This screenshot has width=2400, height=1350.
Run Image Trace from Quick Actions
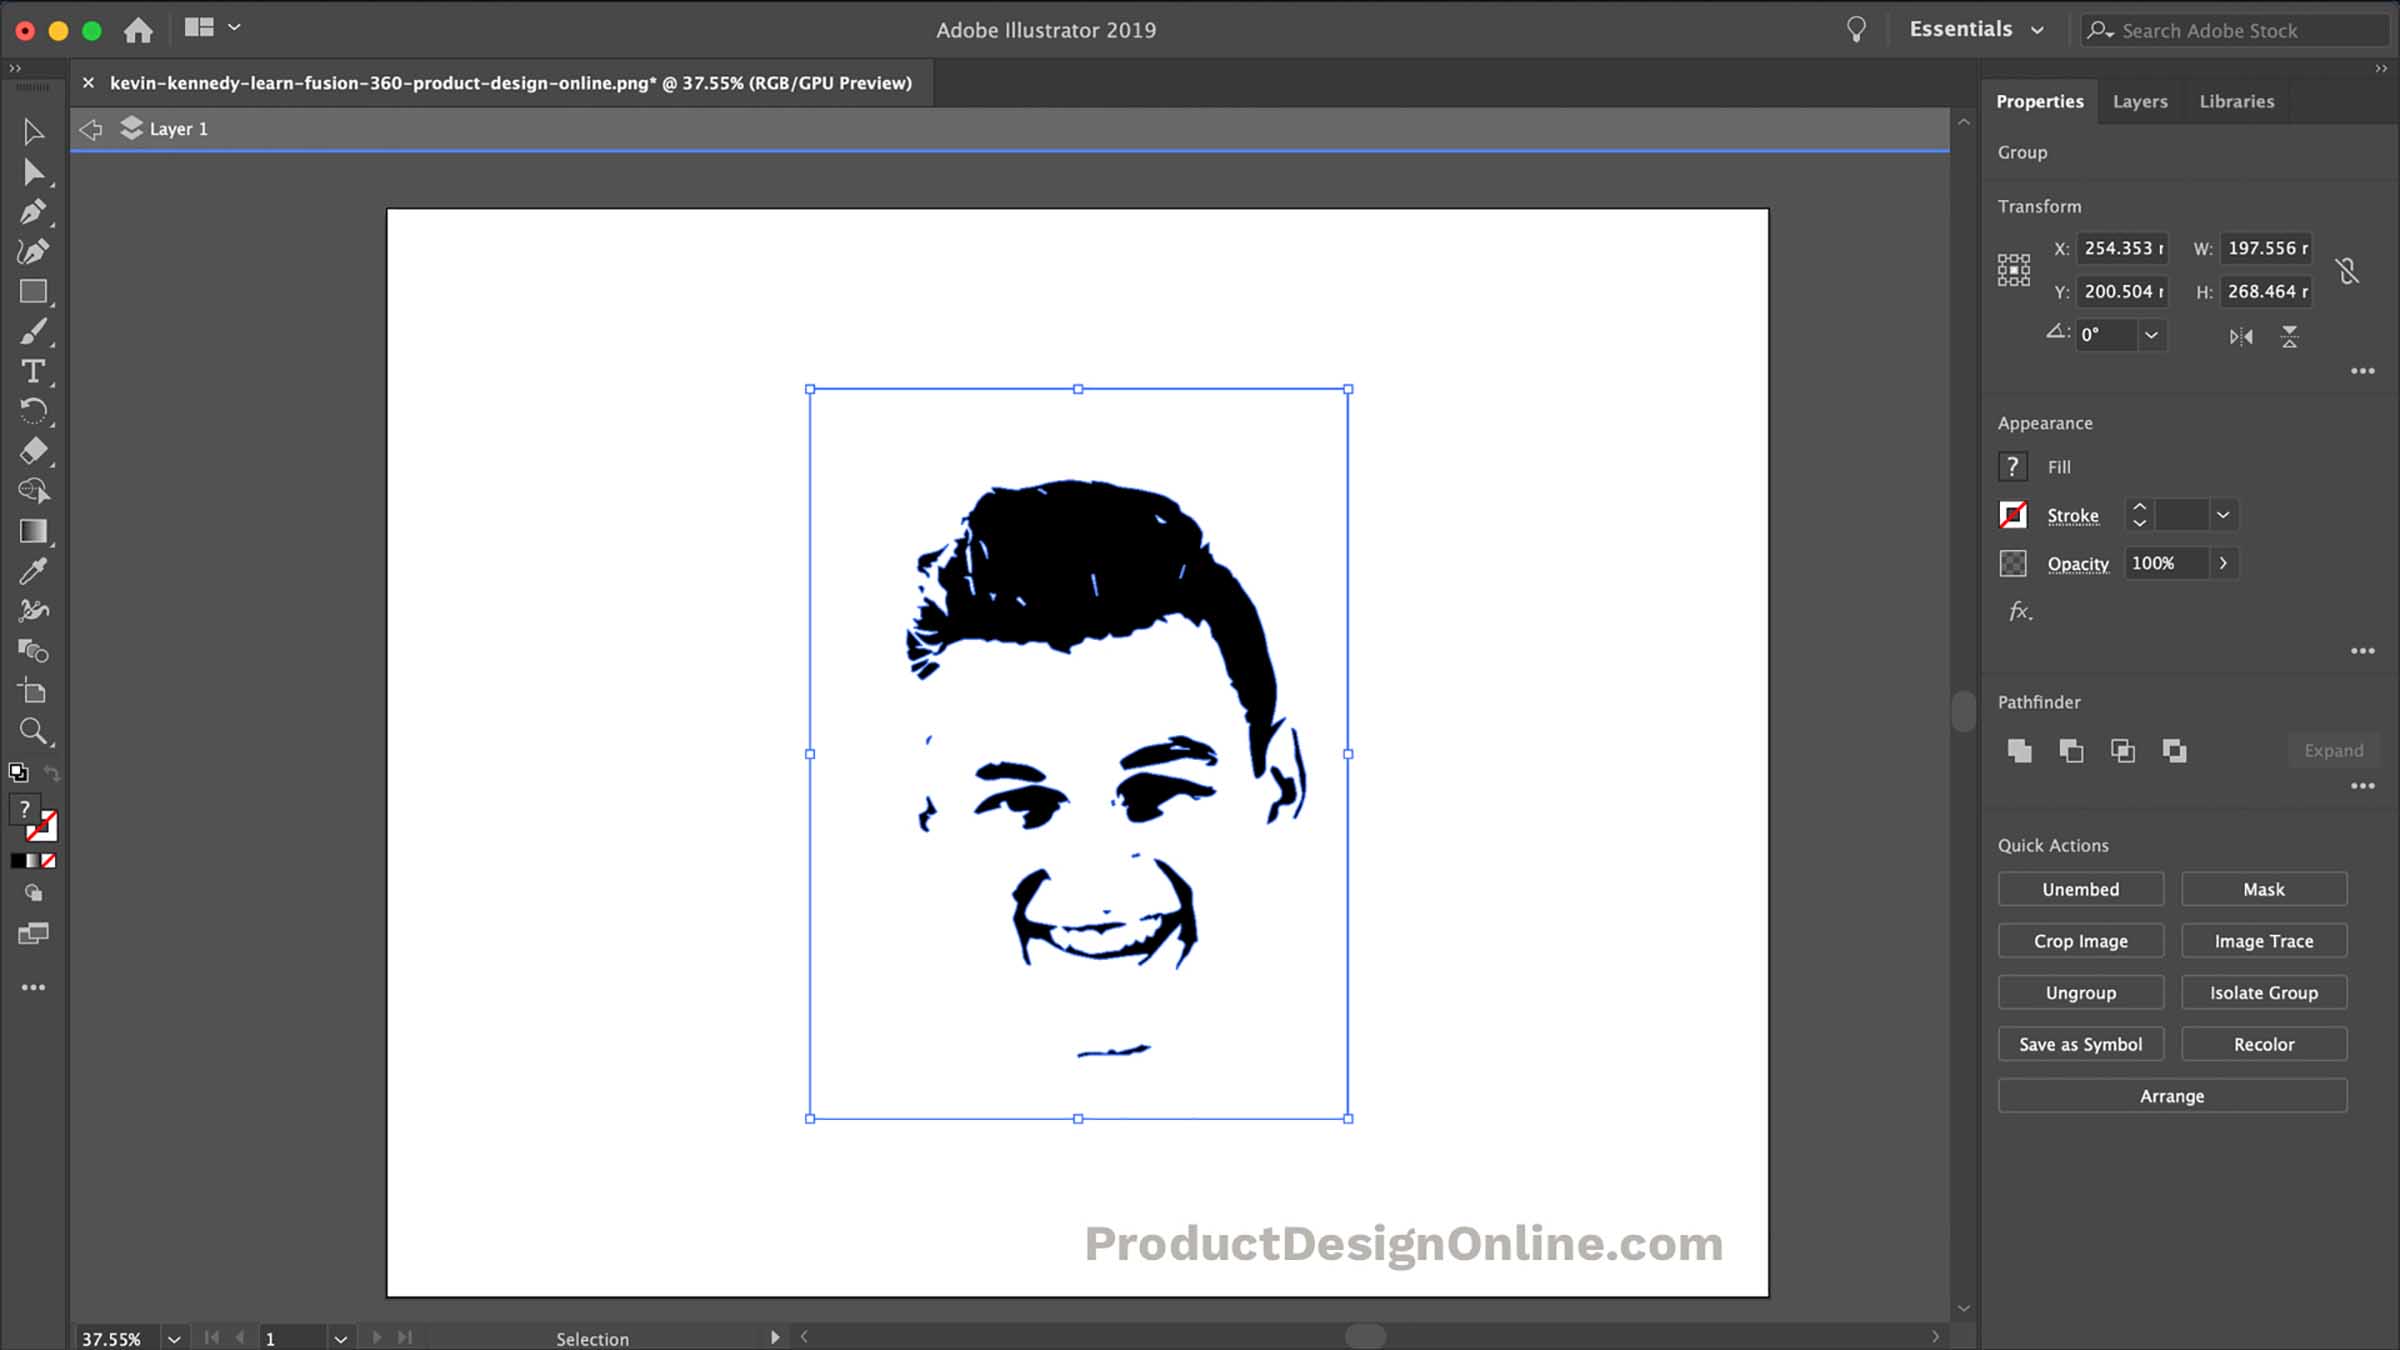click(2263, 940)
